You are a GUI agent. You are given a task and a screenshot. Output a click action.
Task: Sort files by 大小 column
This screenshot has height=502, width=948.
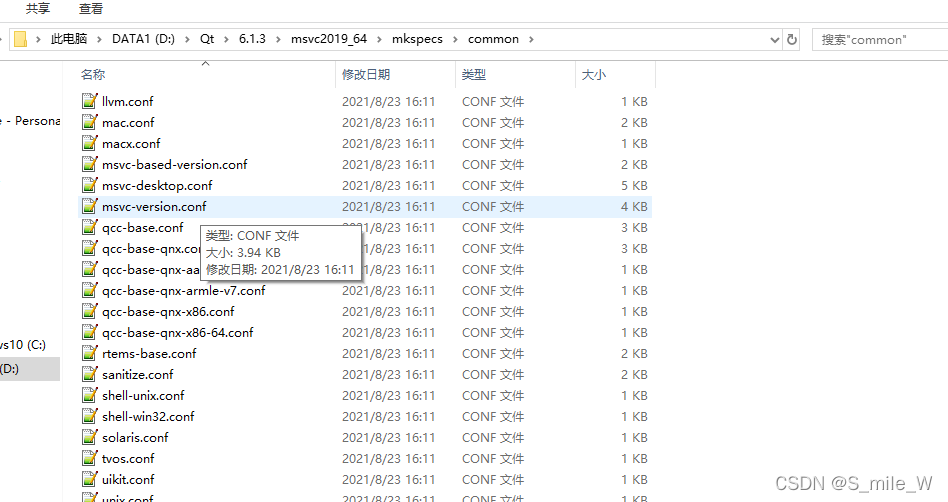pyautogui.click(x=594, y=74)
